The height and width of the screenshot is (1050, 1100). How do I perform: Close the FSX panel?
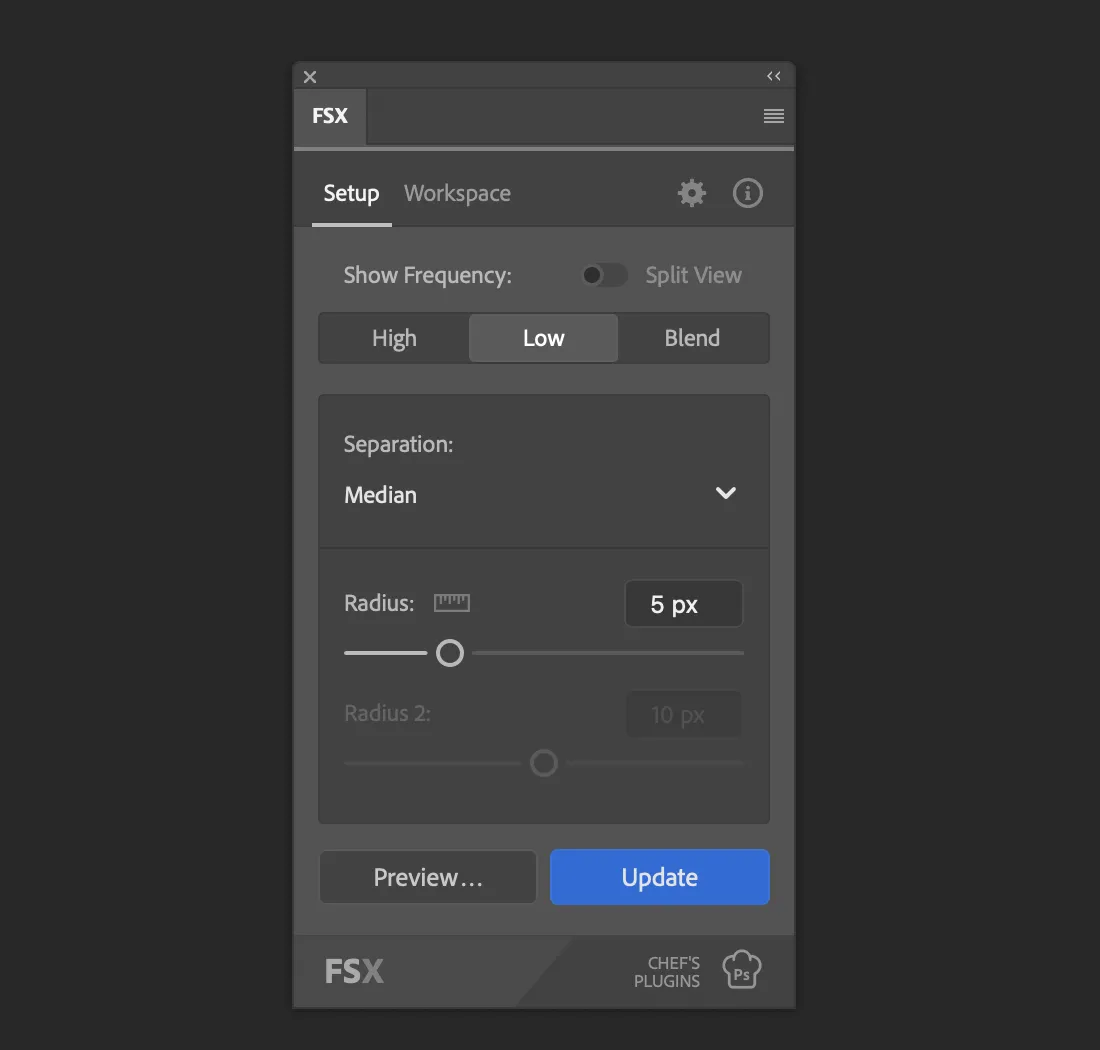tap(310, 76)
